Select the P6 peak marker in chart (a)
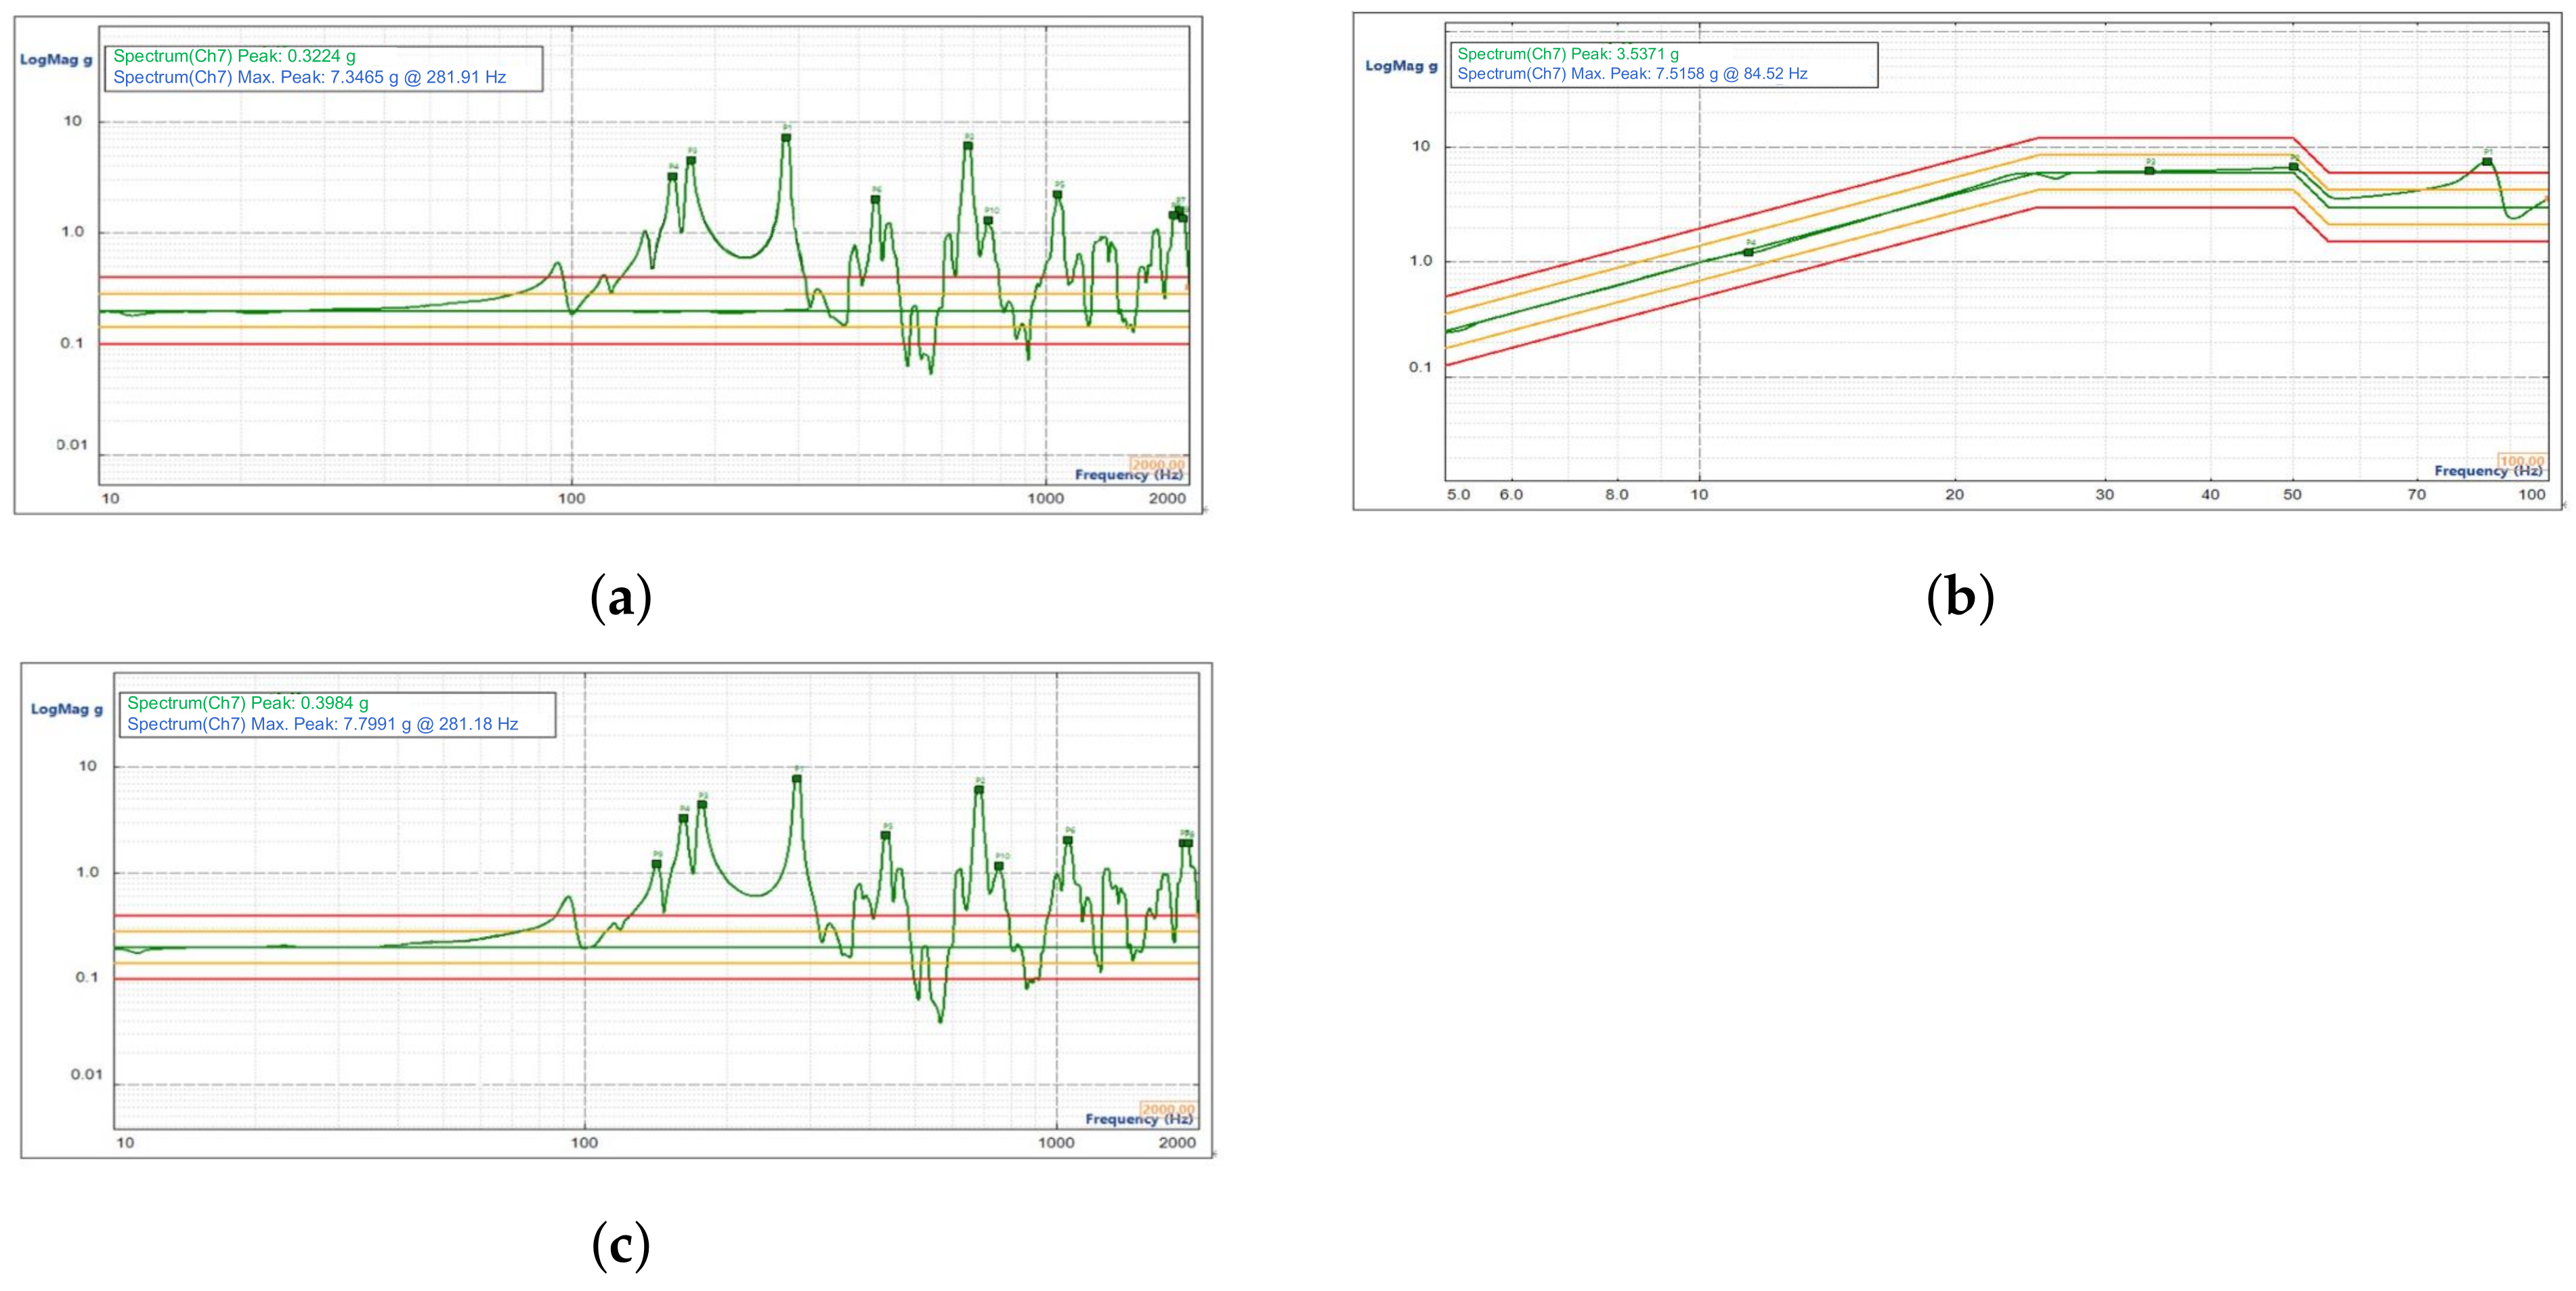This screenshot has height=1291, width=2576. [x=875, y=200]
